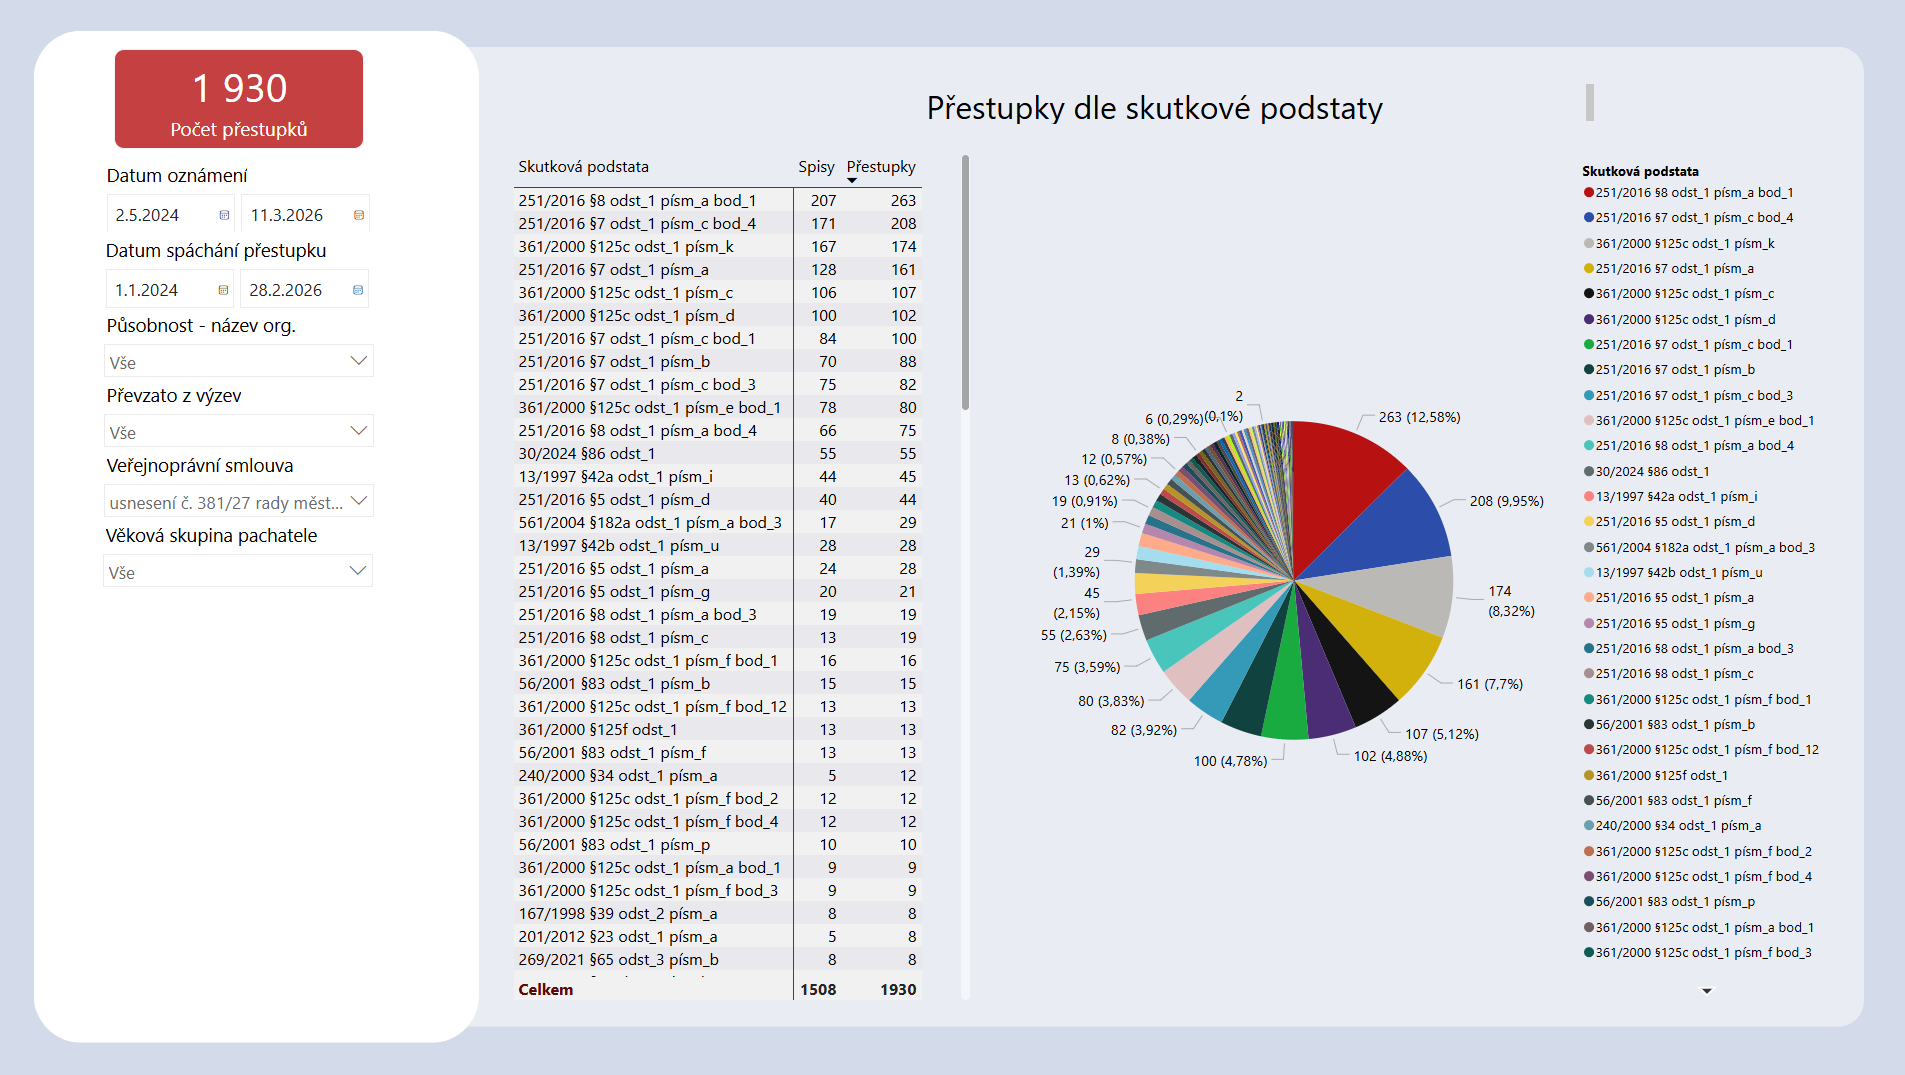1905x1075 pixels.
Task: Select table row 30/2024 §86 odst_1
Action: click(x=717, y=454)
